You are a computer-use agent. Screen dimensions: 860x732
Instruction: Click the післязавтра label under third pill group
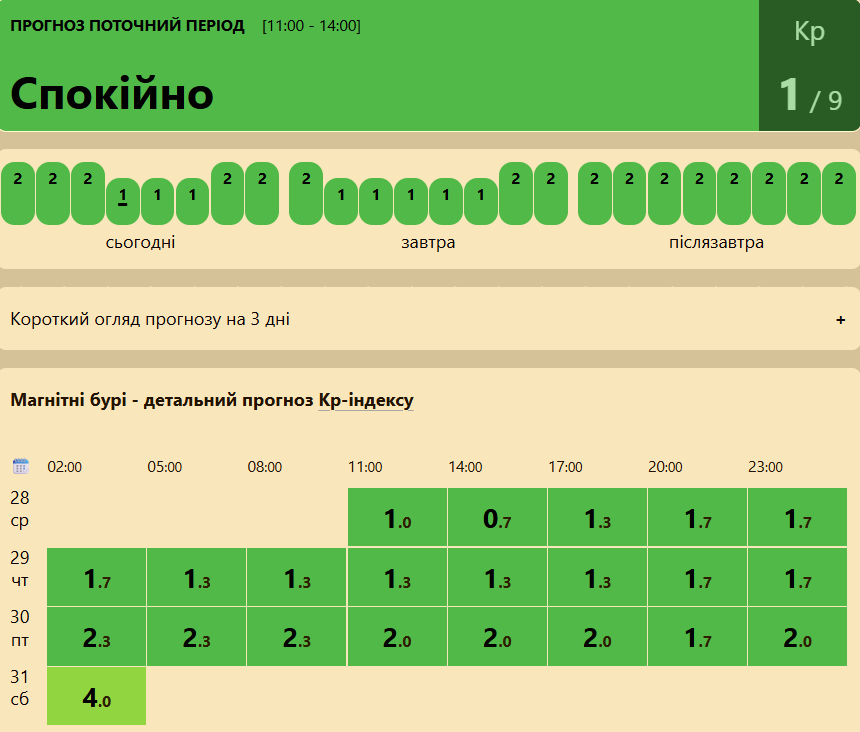tap(716, 242)
